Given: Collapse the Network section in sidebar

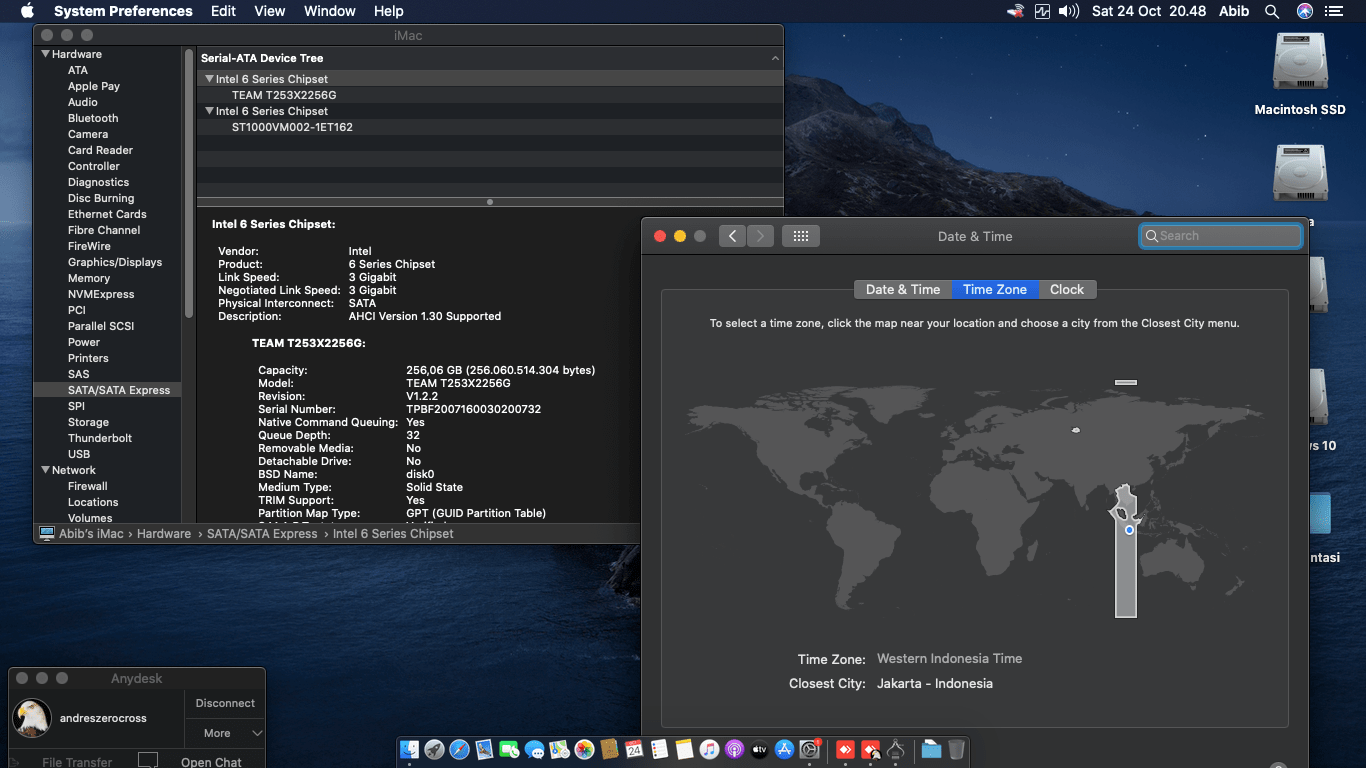Looking at the screenshot, I should (x=45, y=470).
